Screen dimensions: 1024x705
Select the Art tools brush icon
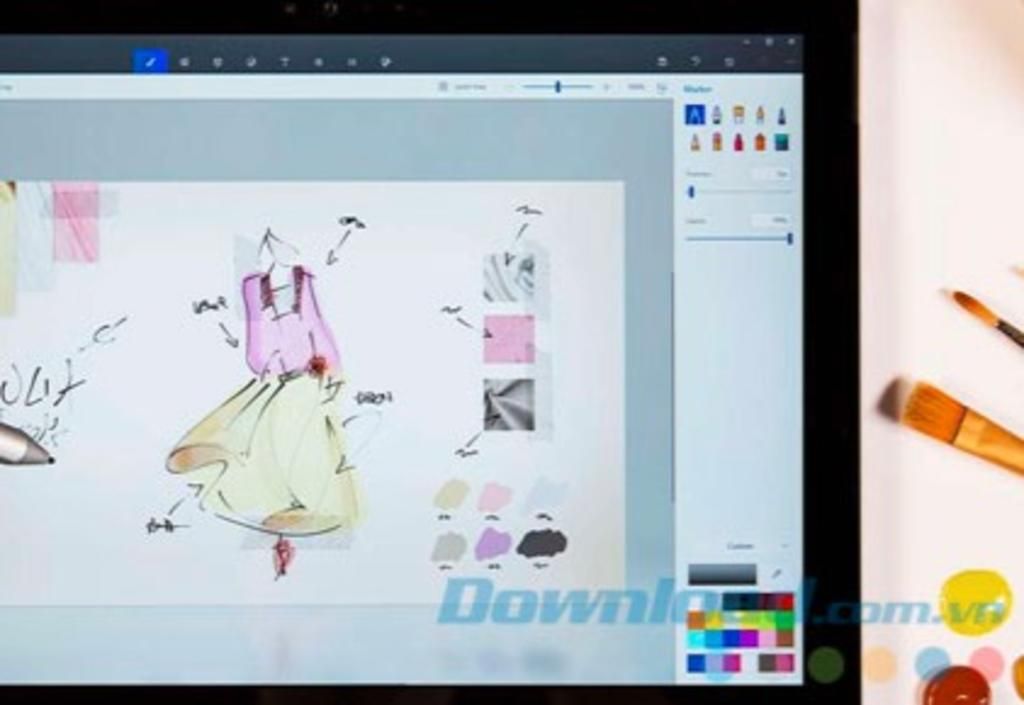pos(151,62)
